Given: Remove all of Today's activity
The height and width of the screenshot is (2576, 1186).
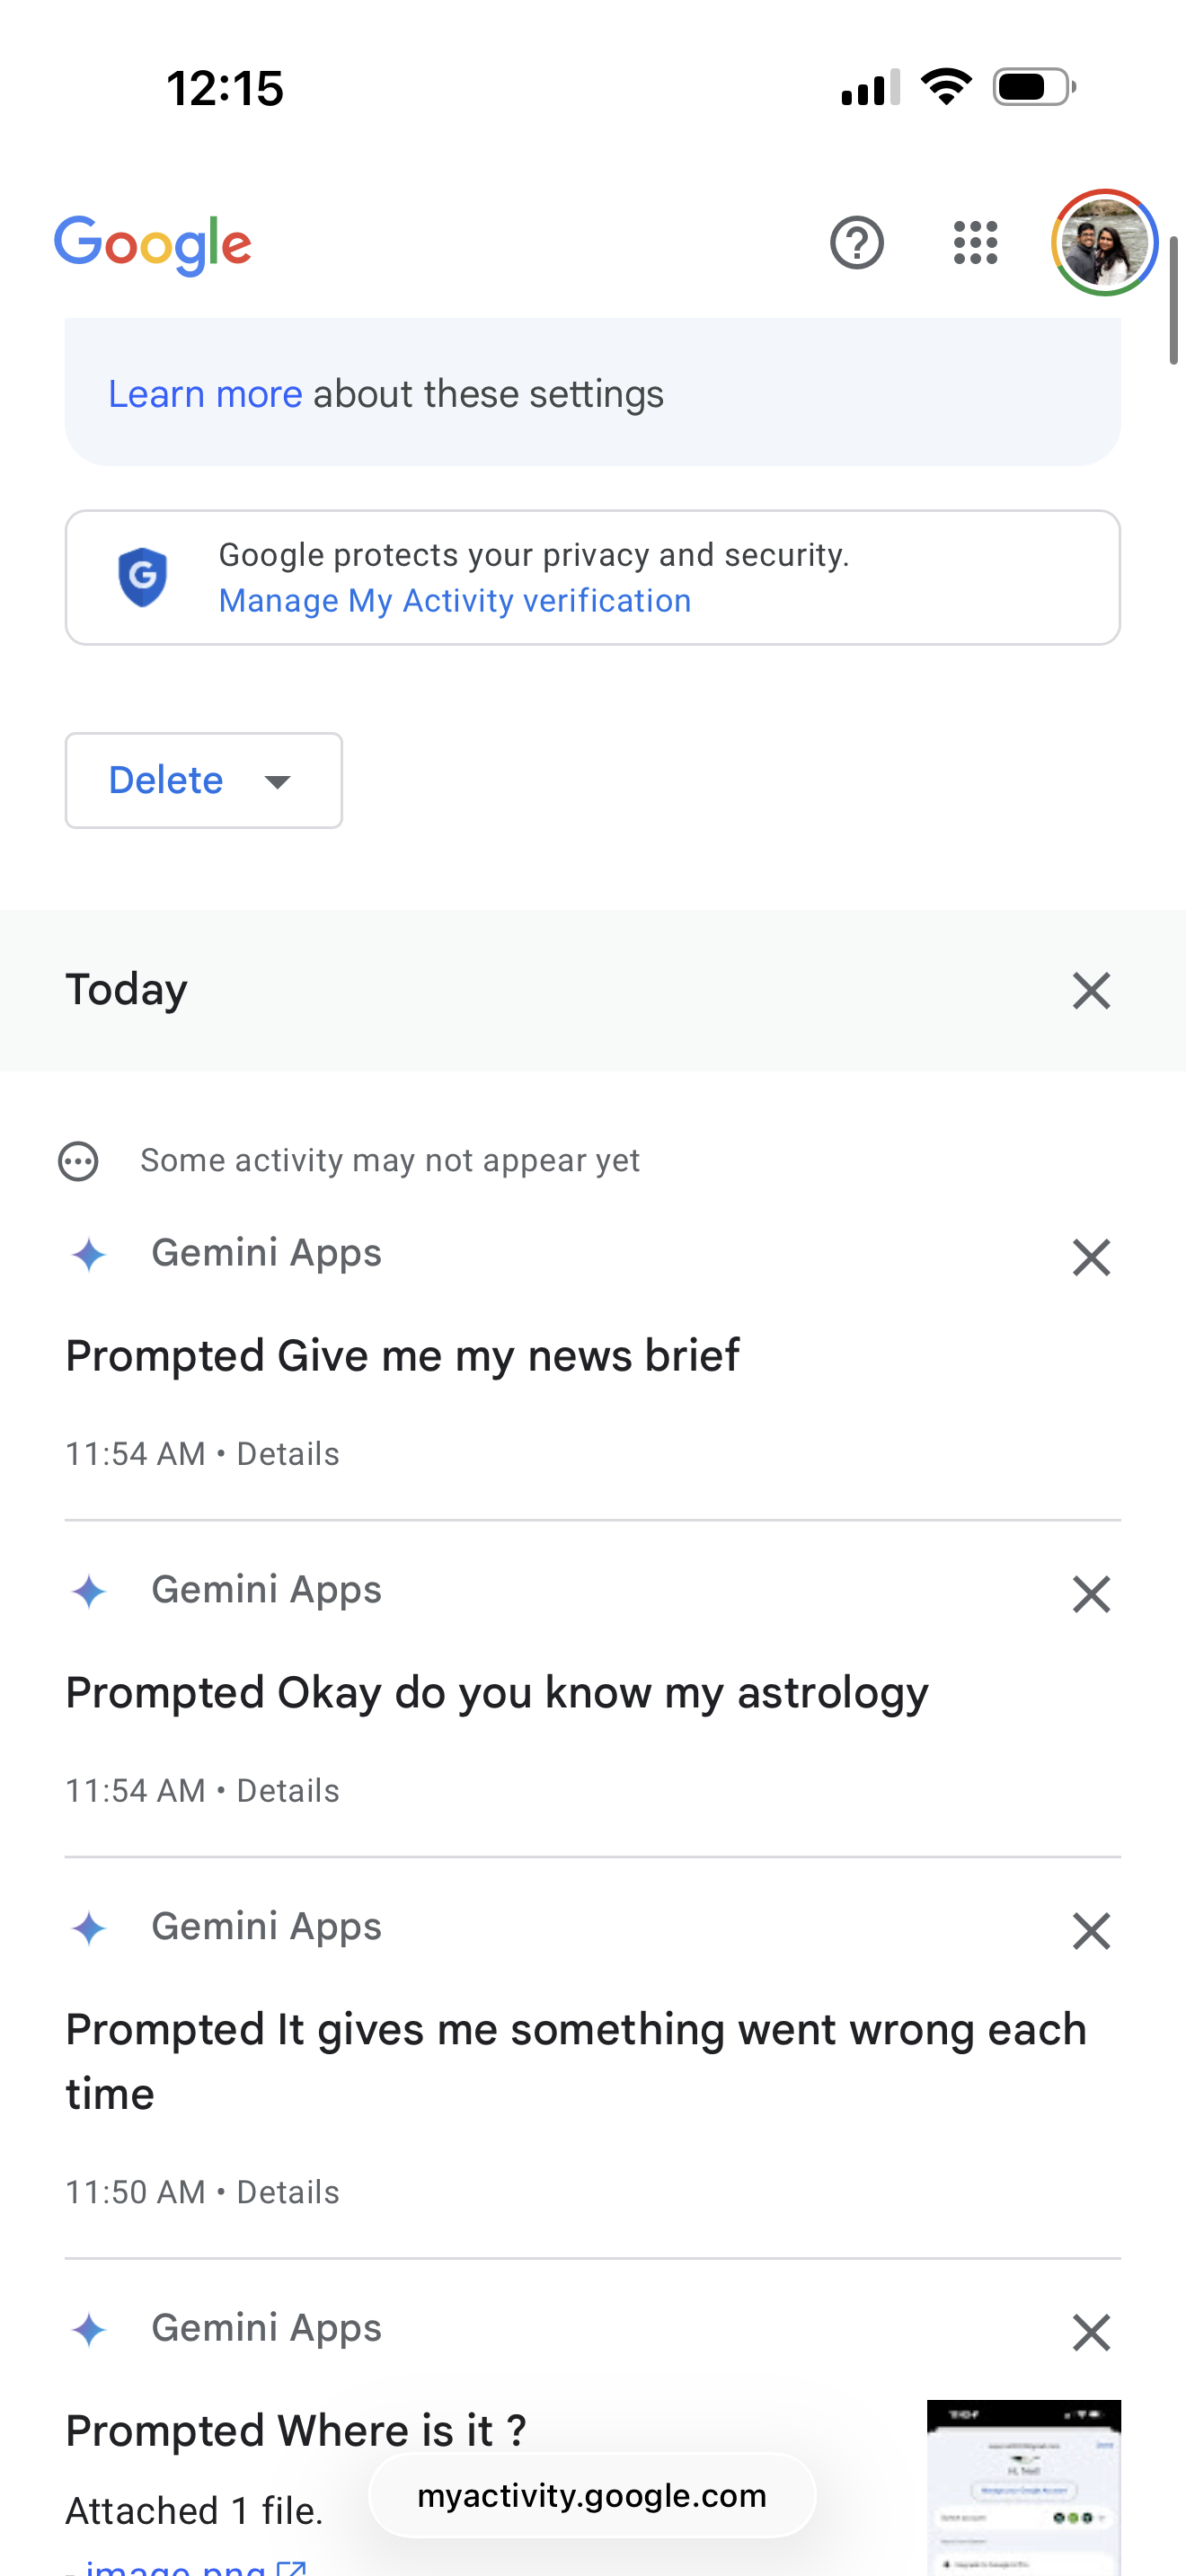Looking at the screenshot, I should click(1091, 991).
